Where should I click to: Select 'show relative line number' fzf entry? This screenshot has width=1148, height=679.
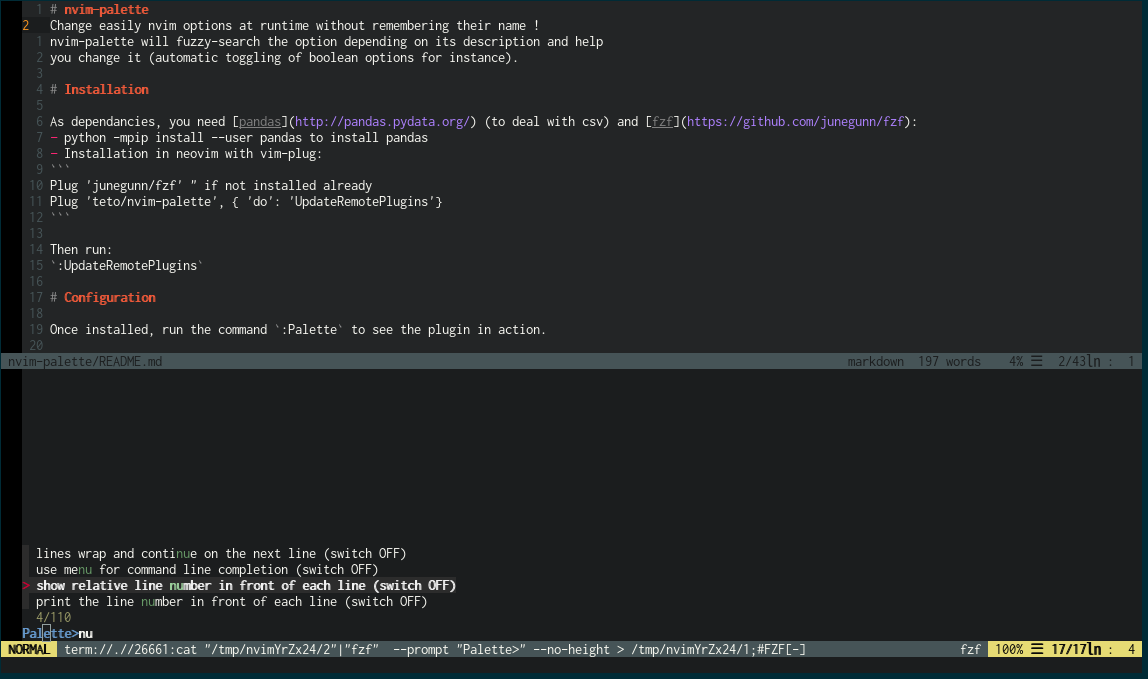point(245,585)
